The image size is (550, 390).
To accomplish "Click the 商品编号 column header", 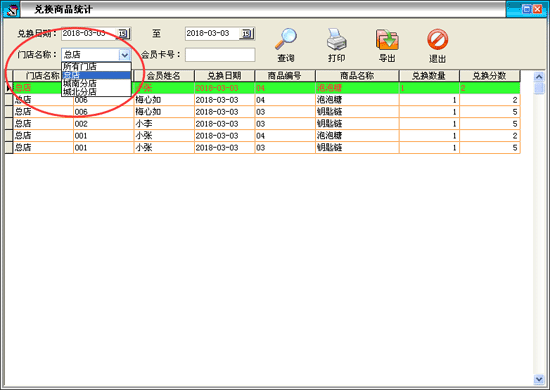I will (285, 76).
